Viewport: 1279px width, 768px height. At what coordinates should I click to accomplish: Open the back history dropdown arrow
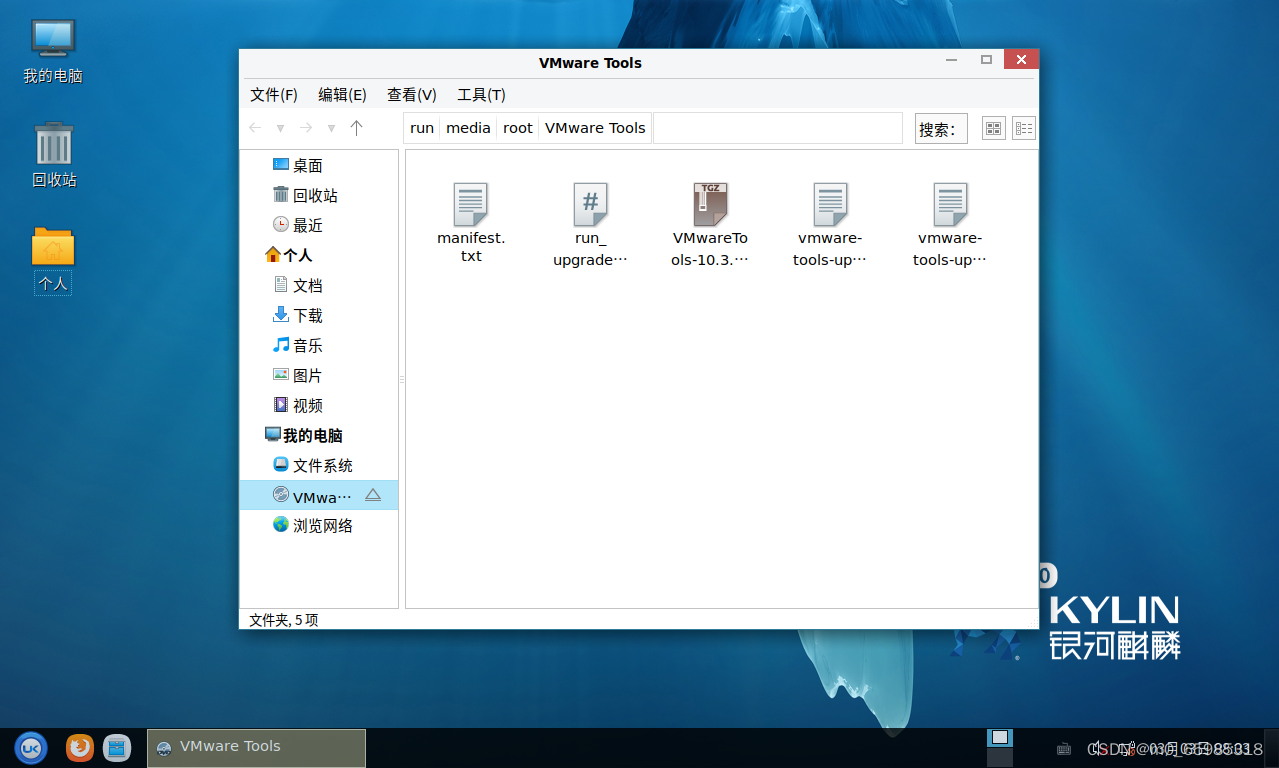(x=281, y=129)
